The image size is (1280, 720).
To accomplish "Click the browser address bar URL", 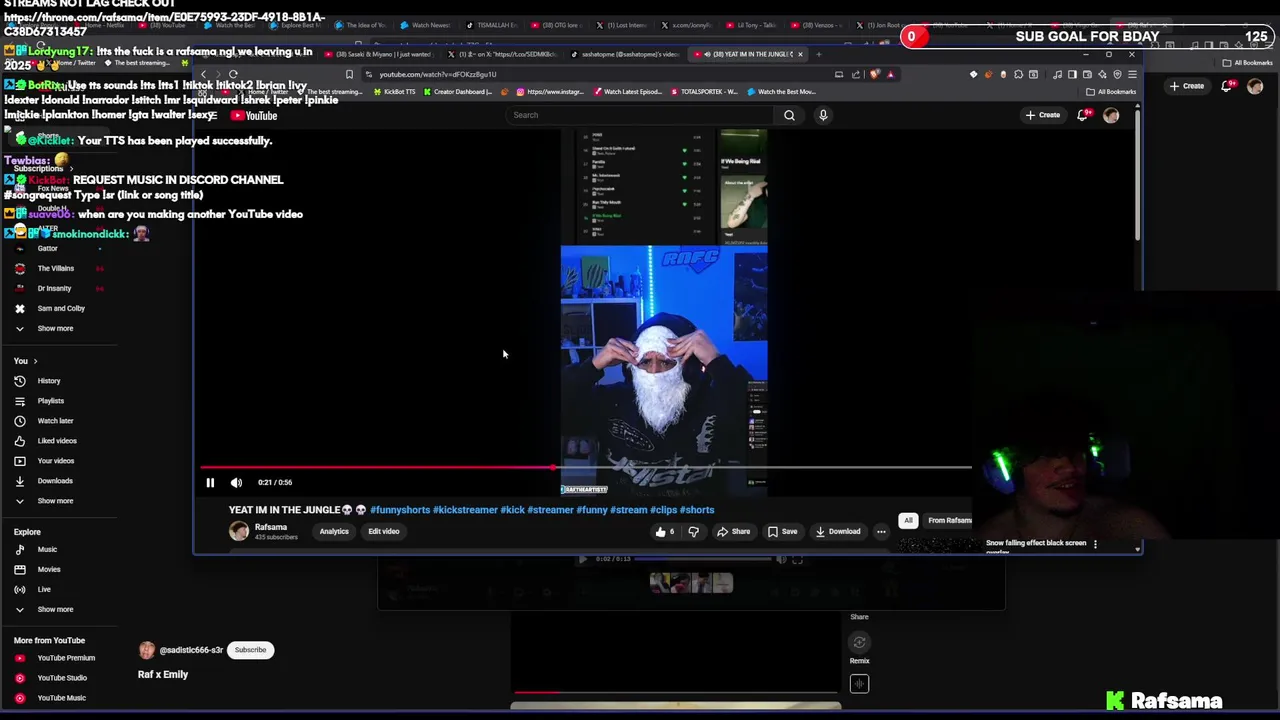I will pos(438,74).
